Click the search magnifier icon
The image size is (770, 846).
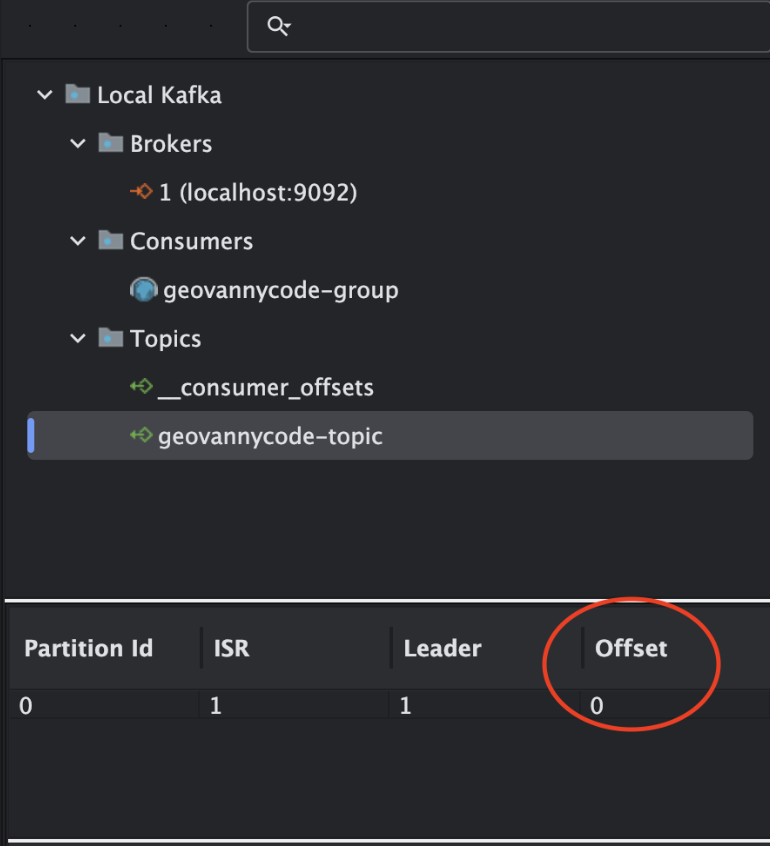(x=278, y=26)
